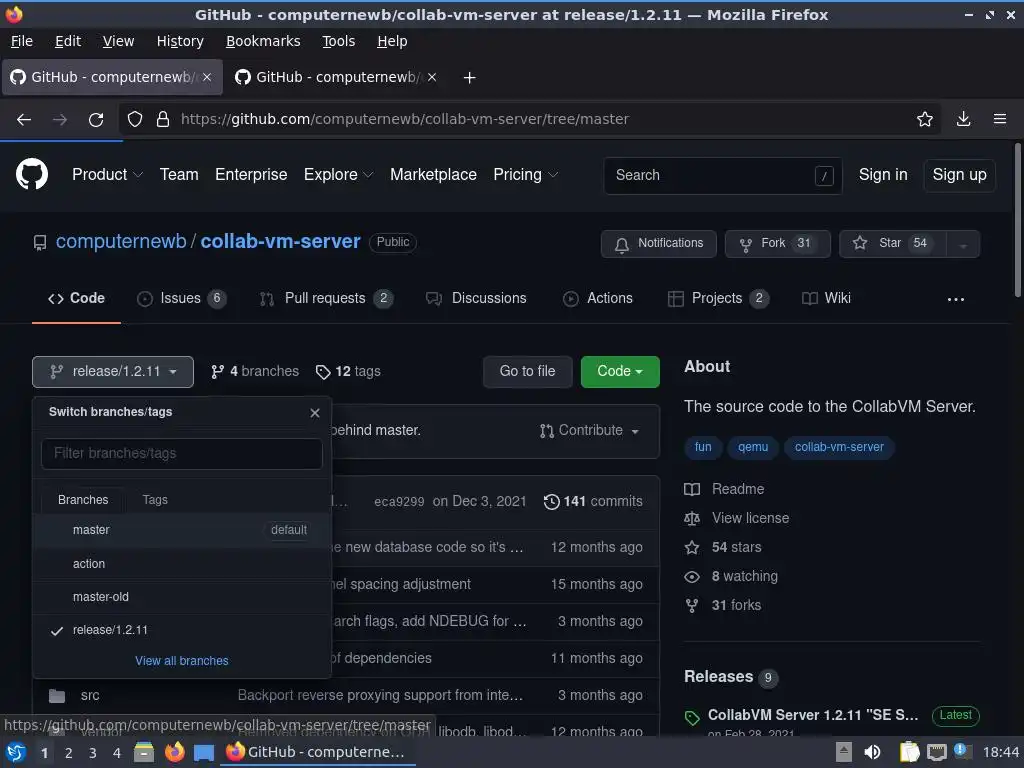Click the qemu topic tag
Image resolution: width=1024 pixels, height=768 pixels.
(752, 447)
